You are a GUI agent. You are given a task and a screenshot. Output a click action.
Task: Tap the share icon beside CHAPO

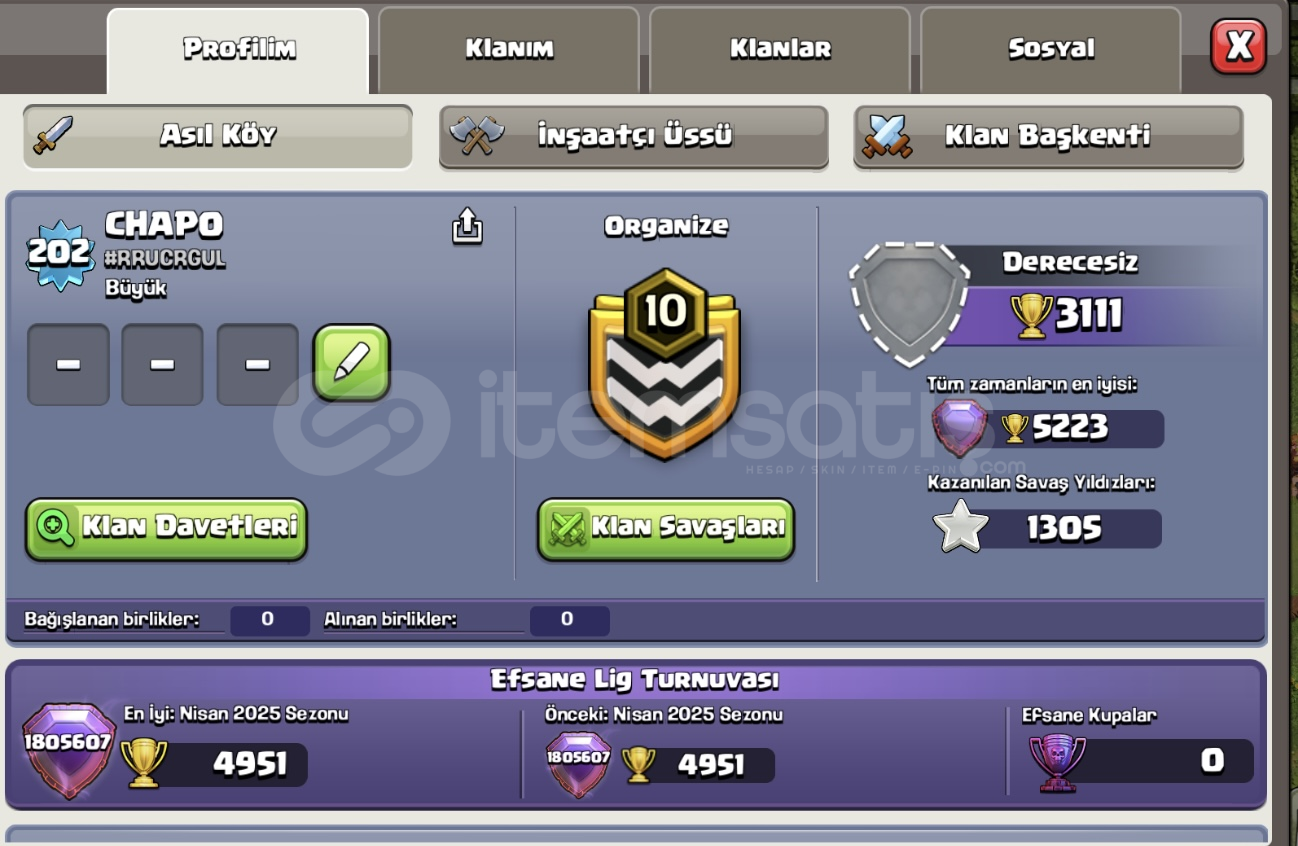pyautogui.click(x=467, y=226)
